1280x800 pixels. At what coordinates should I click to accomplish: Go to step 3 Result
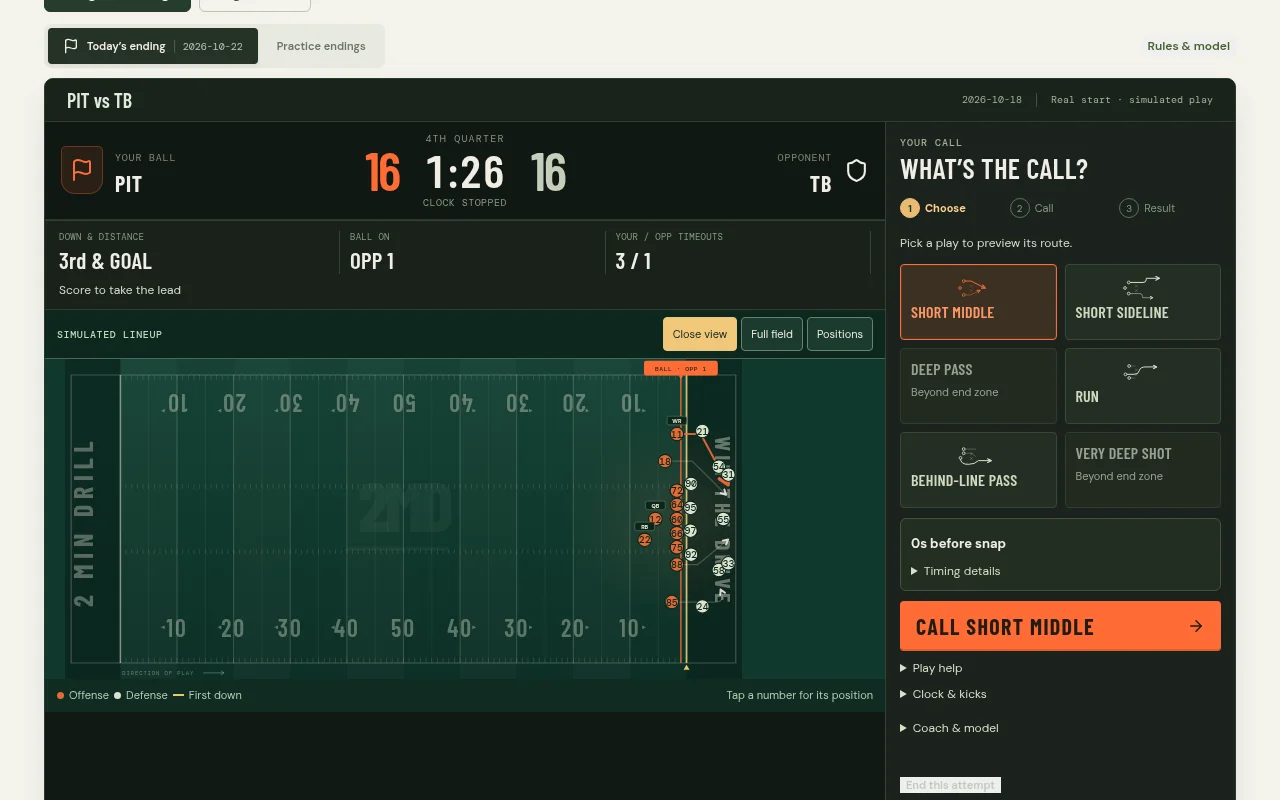coord(1148,208)
